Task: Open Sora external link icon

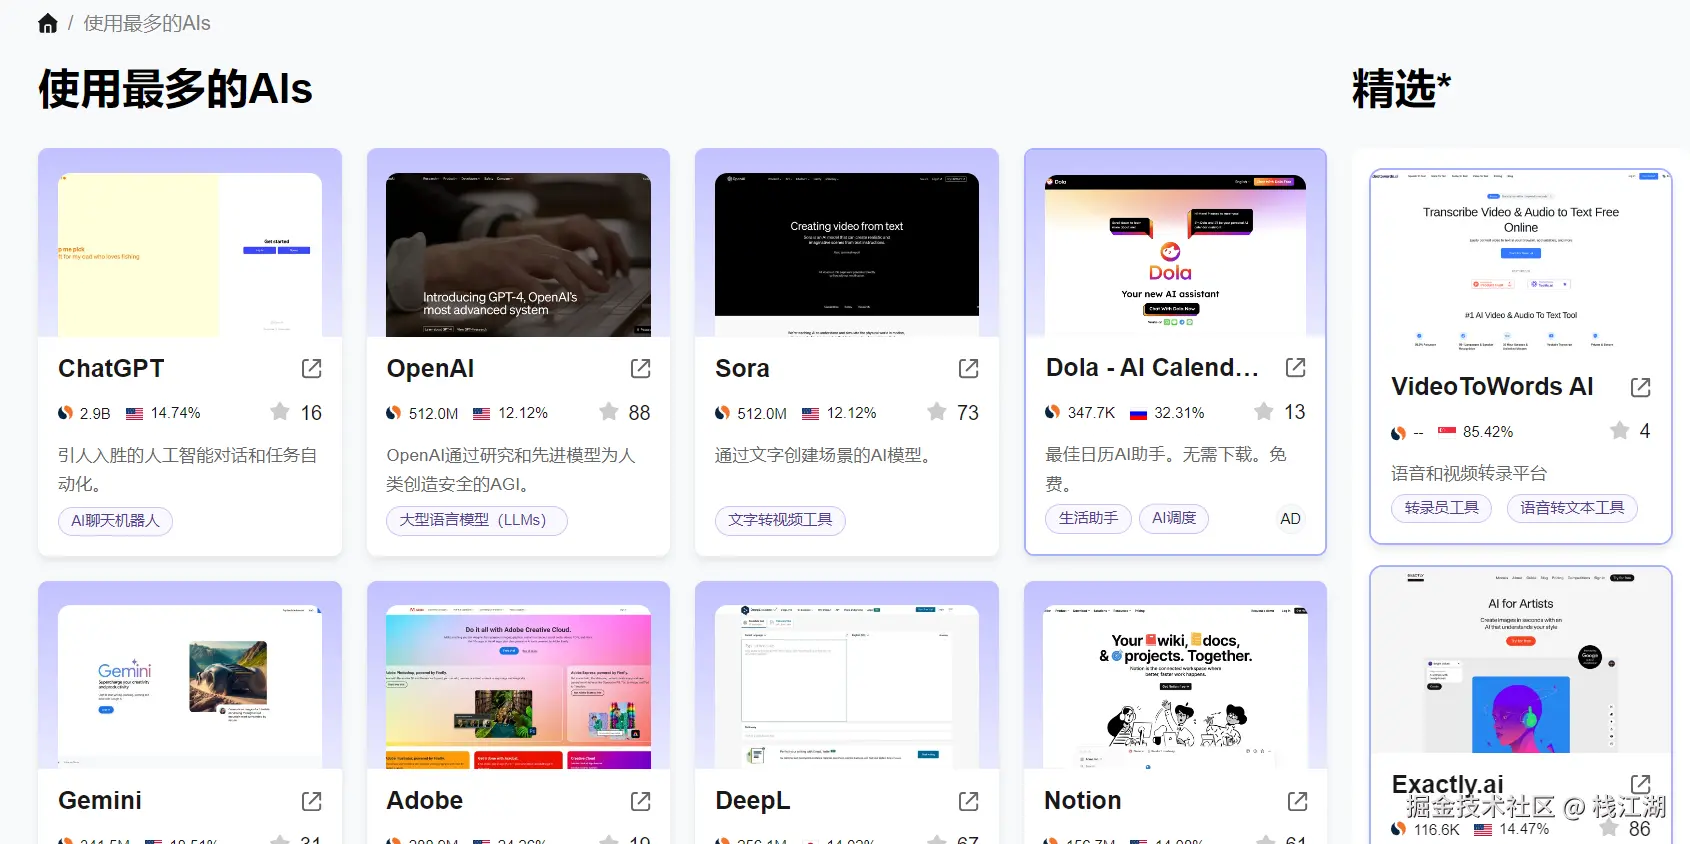Action: coord(969,368)
